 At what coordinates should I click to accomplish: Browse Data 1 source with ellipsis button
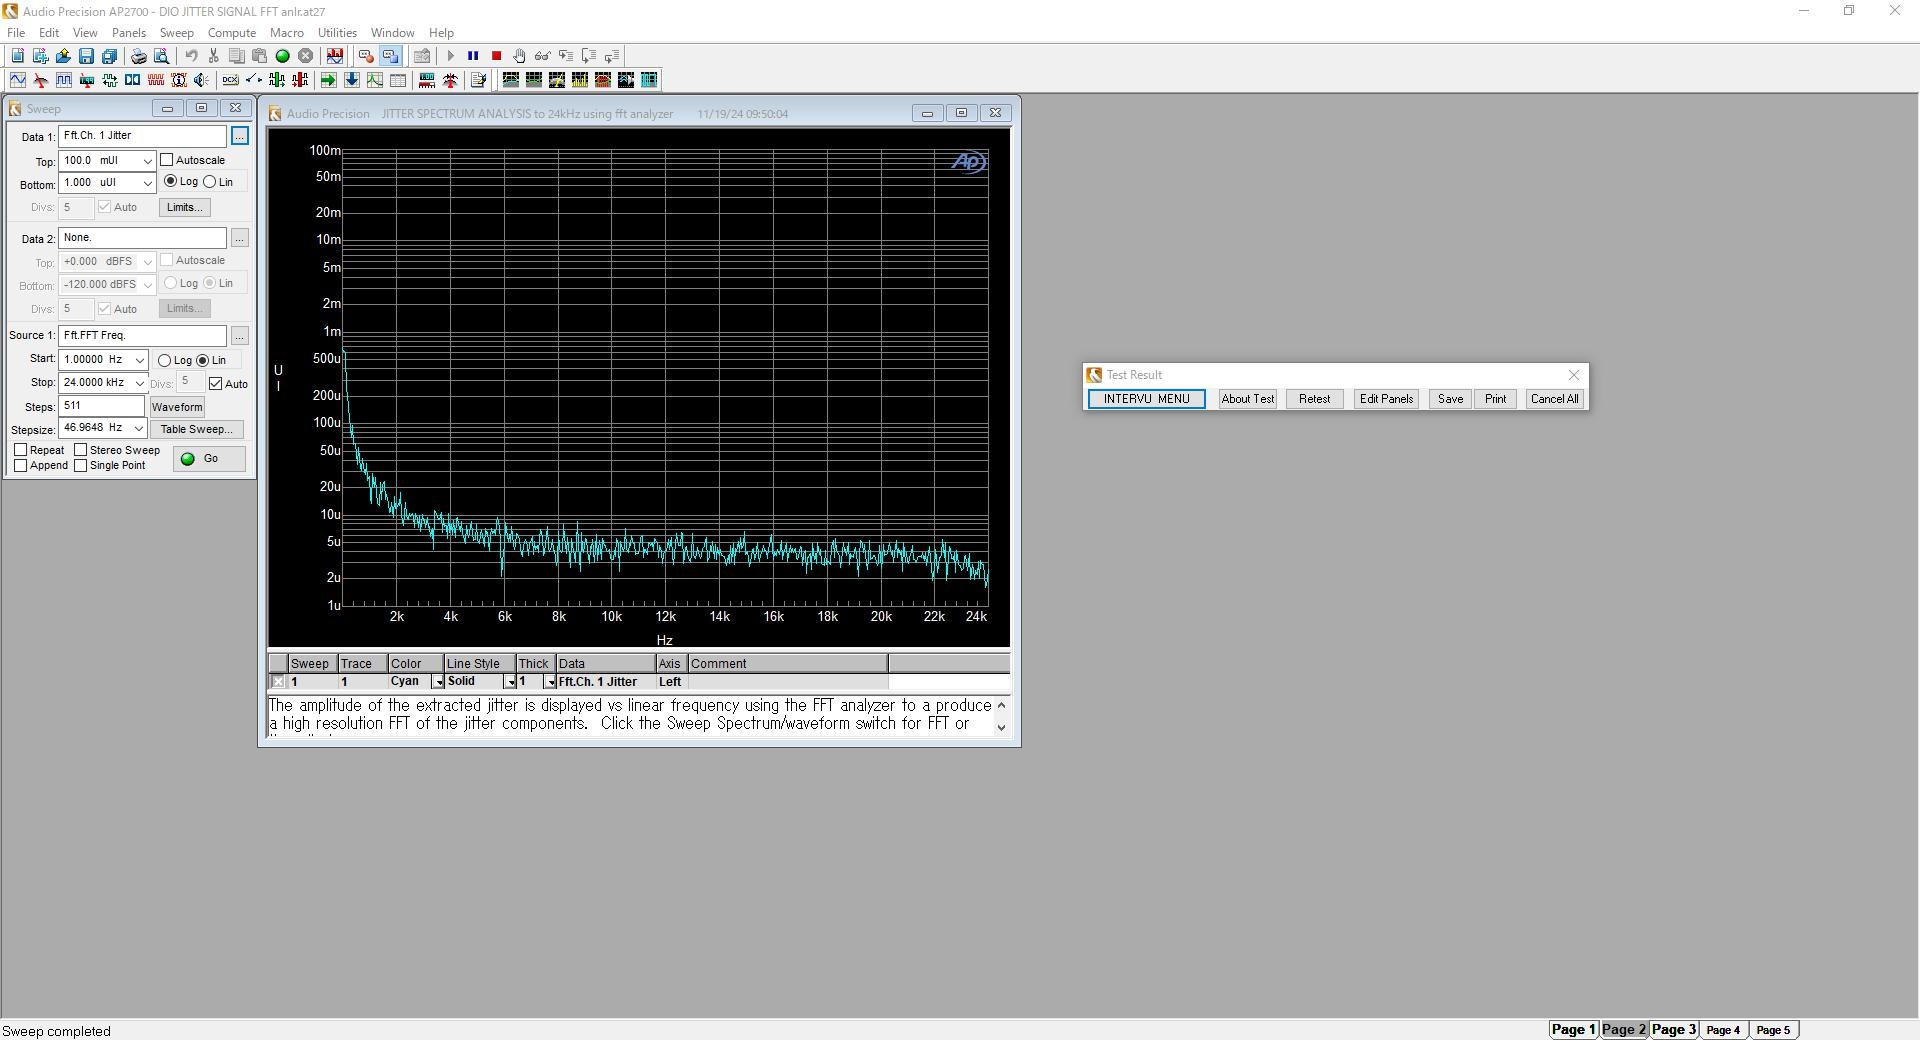point(240,136)
